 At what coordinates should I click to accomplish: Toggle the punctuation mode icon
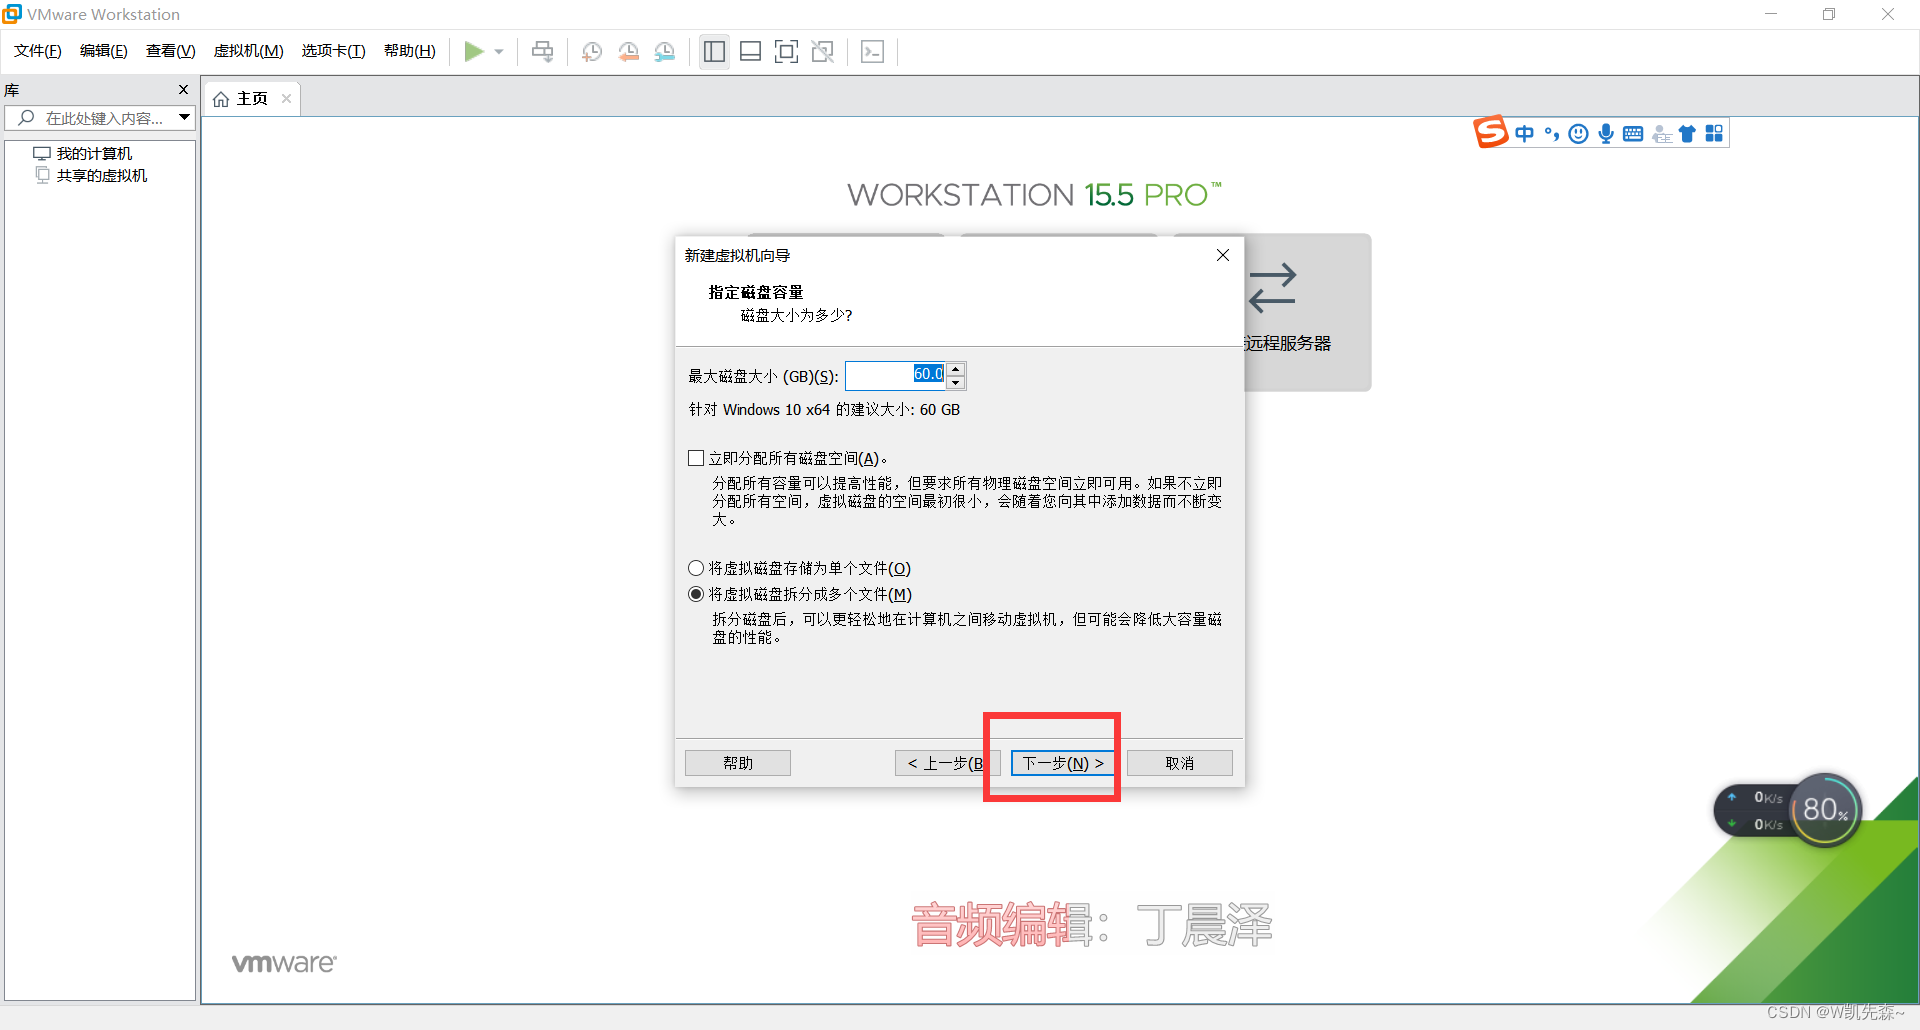click(1552, 134)
